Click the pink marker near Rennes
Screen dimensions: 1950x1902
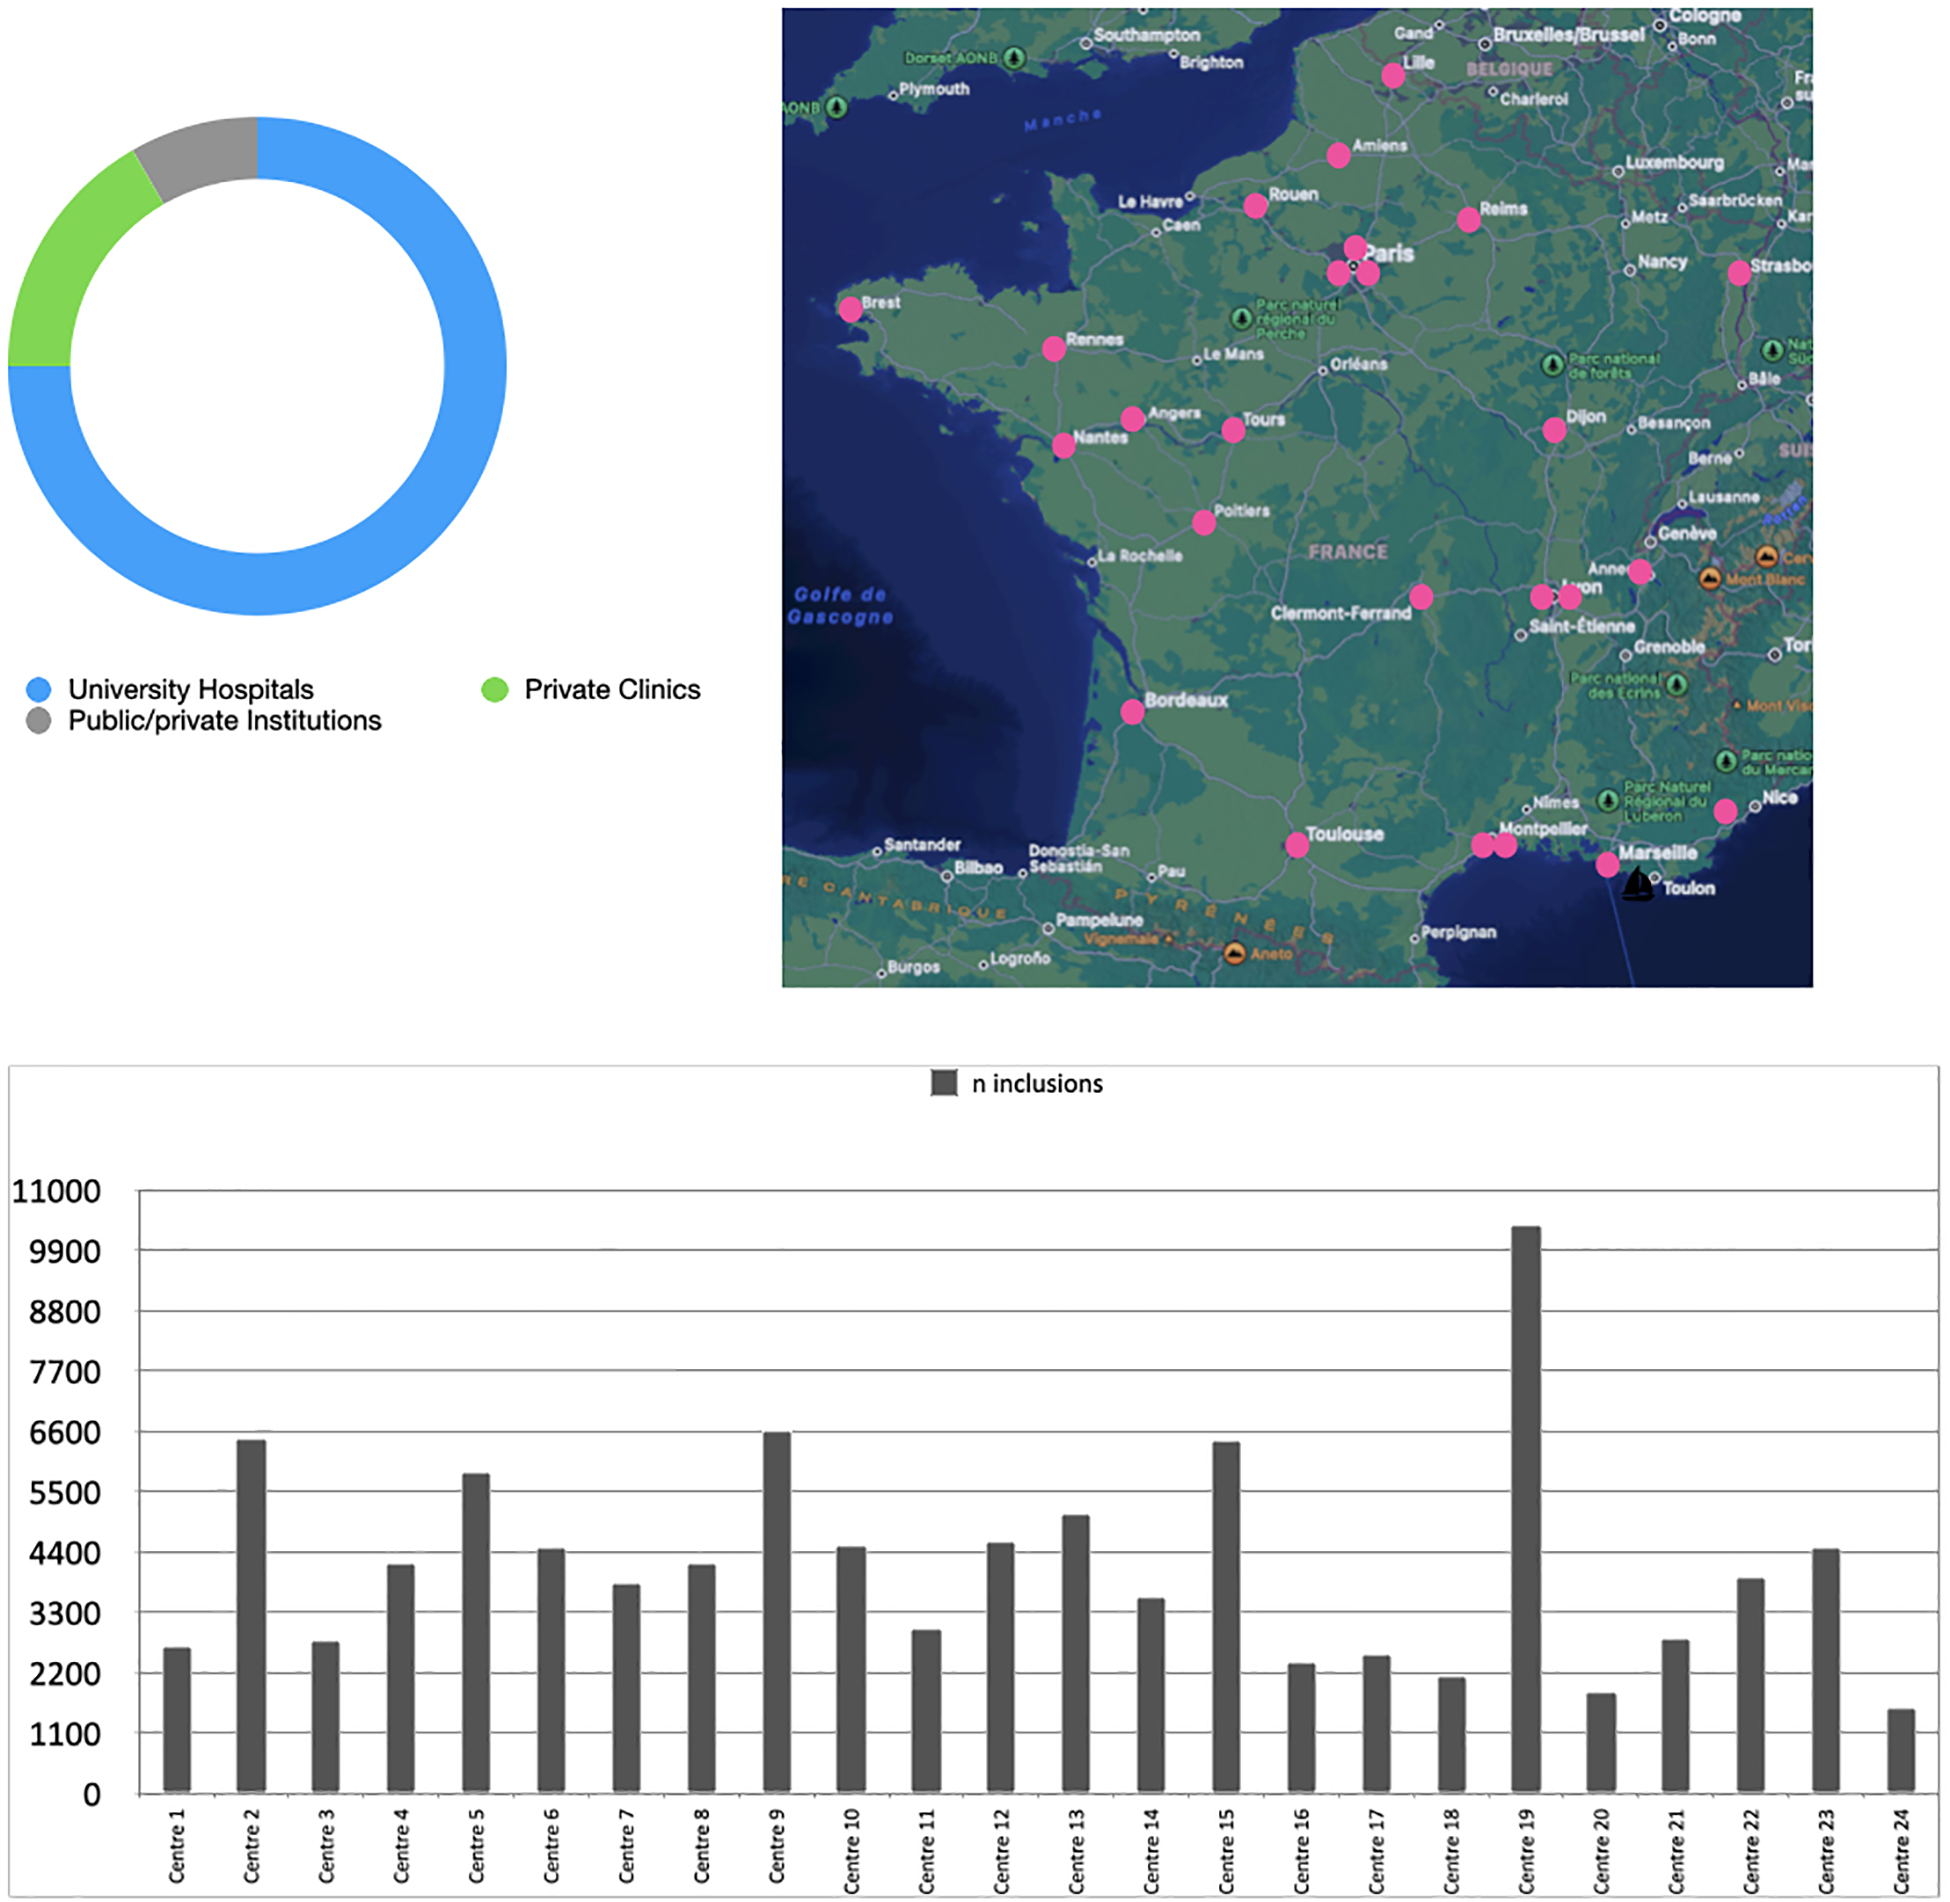point(1054,348)
